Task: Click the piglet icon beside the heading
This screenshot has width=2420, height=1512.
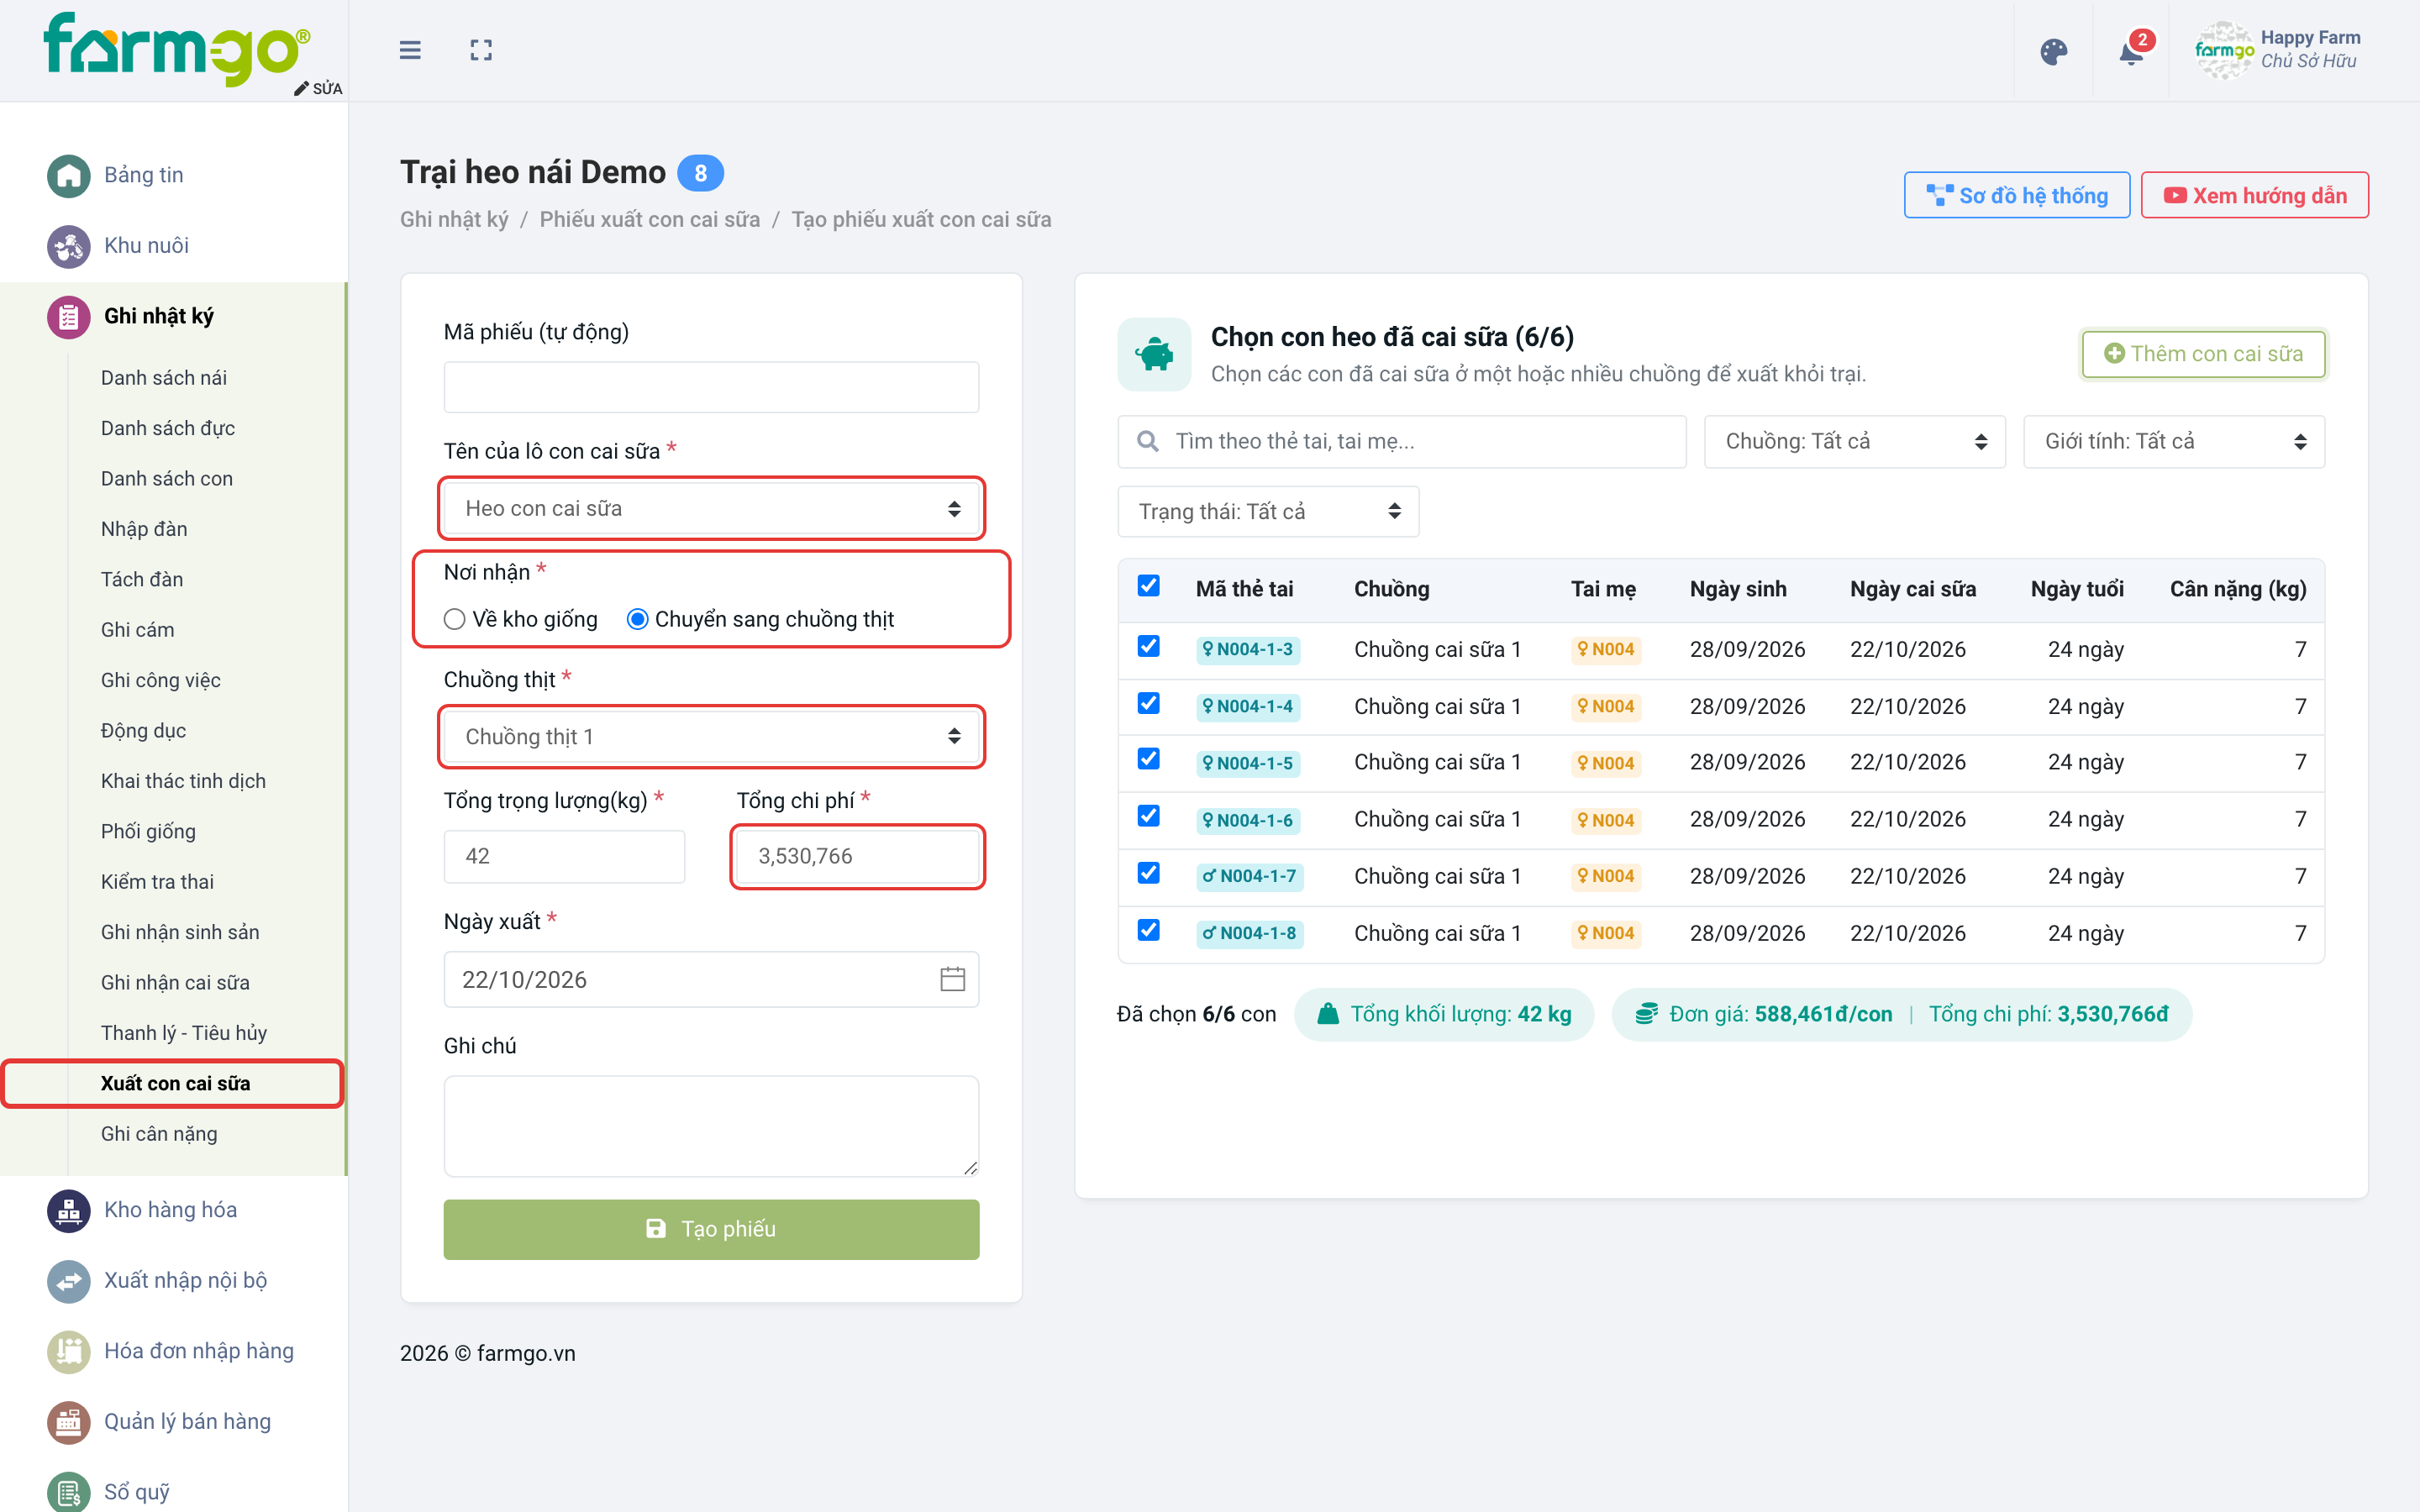Action: point(1154,354)
